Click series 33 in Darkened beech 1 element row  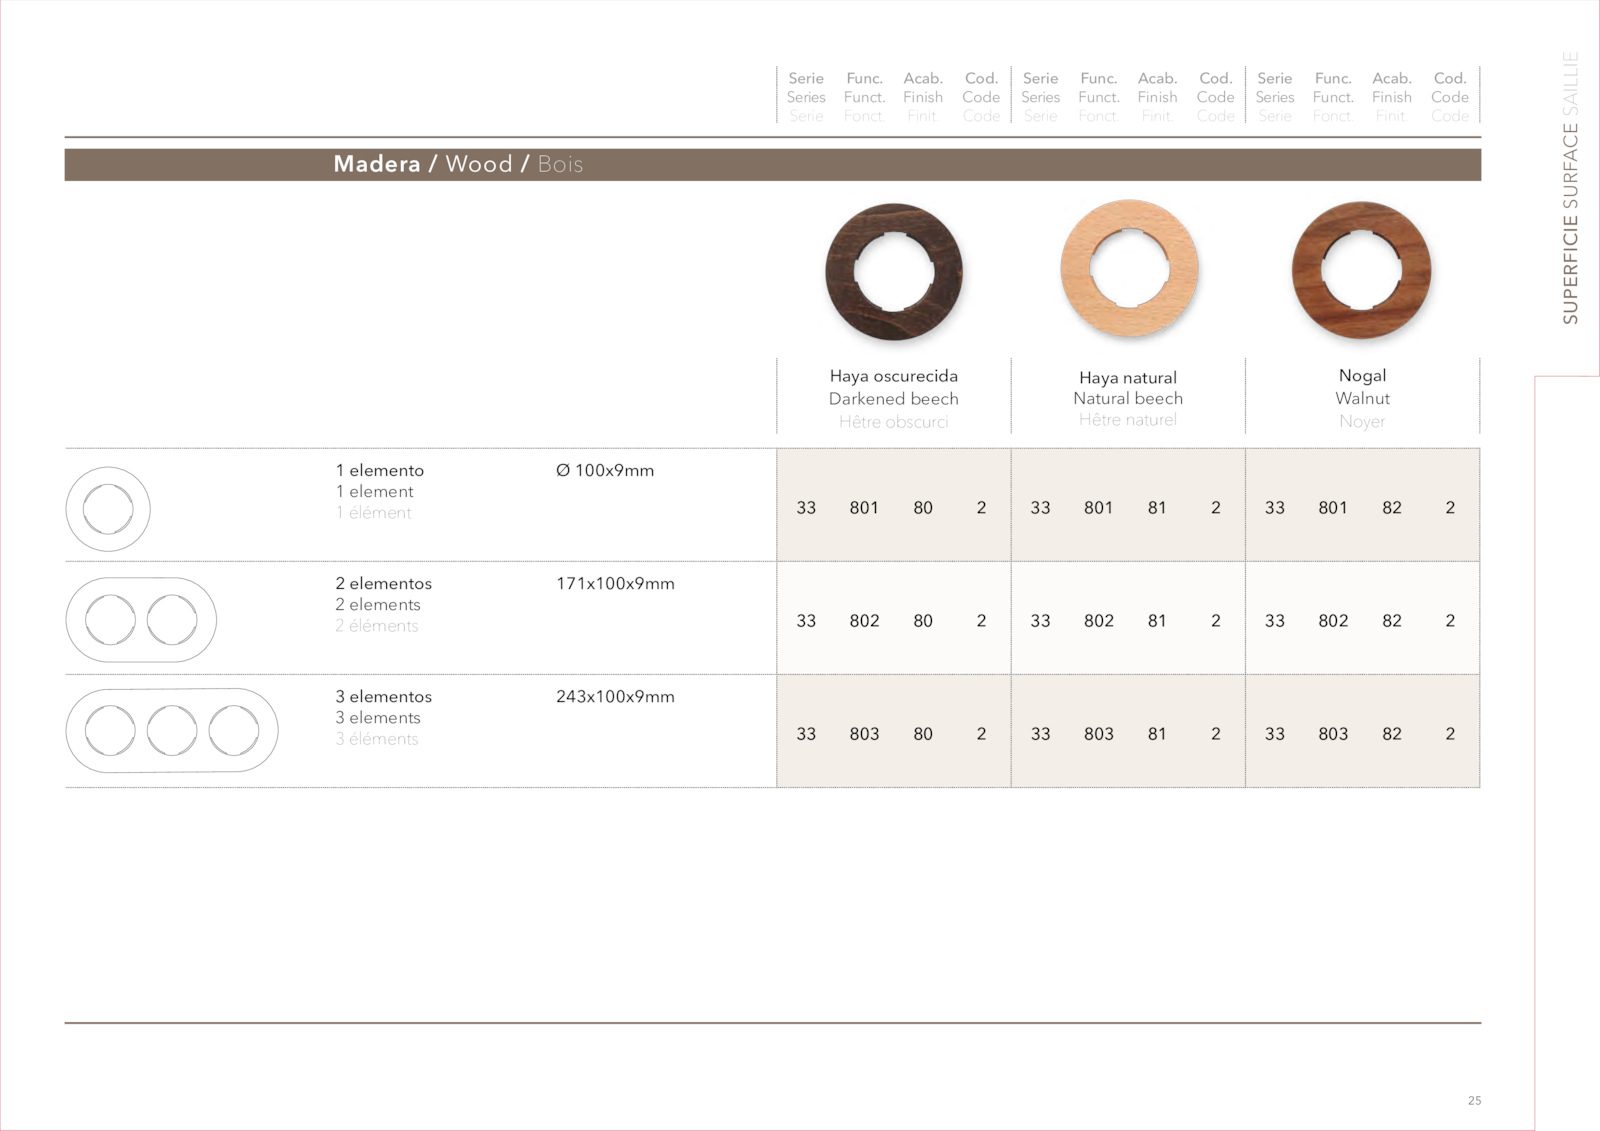806,508
